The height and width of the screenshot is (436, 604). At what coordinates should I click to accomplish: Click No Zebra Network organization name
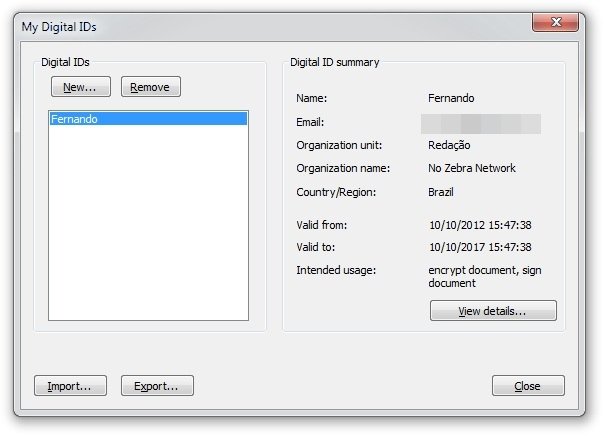[472, 168]
